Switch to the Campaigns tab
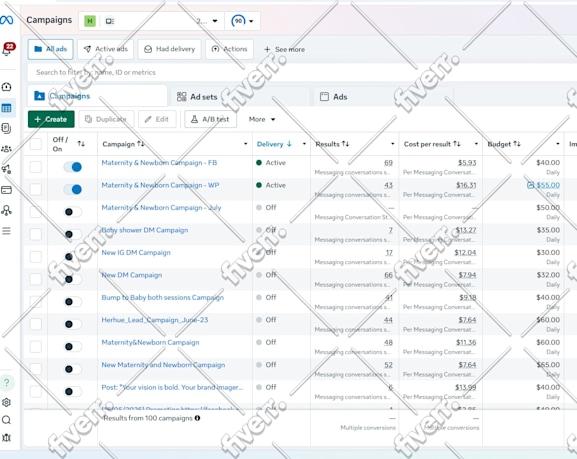Image resolution: width=577 pixels, height=459 pixels. tap(98, 96)
